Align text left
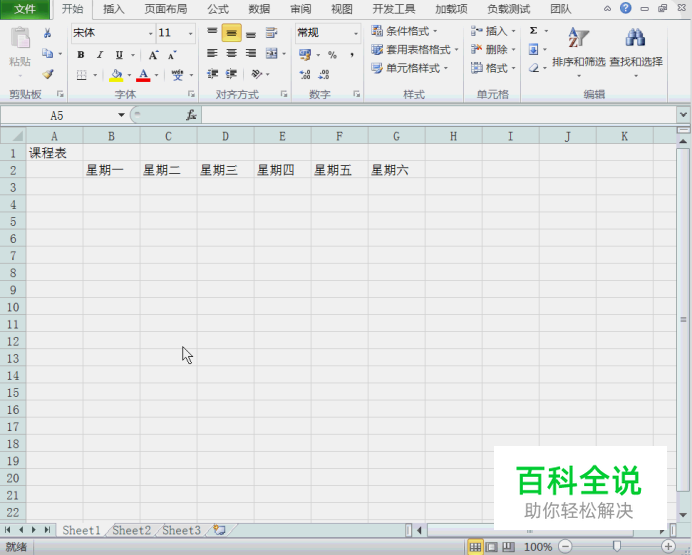This screenshot has height=555, width=692. pyautogui.click(x=212, y=53)
